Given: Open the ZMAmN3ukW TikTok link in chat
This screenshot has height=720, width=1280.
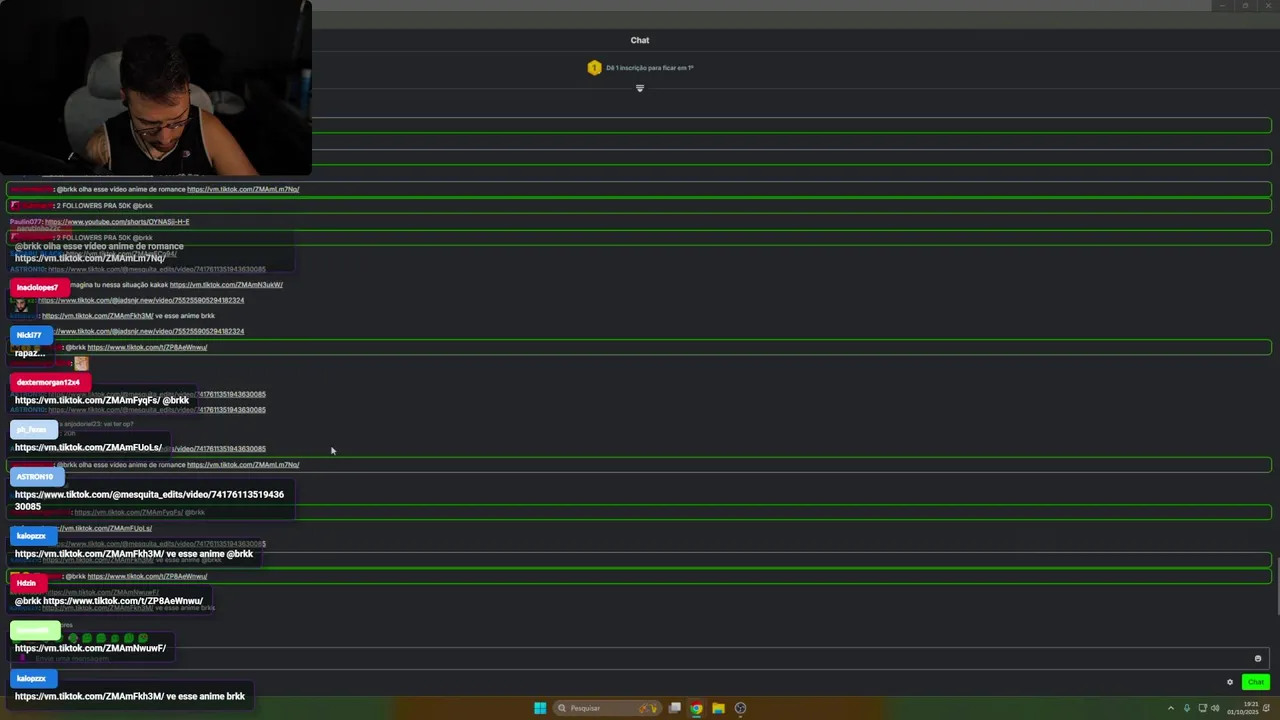Looking at the screenshot, I should [x=226, y=285].
